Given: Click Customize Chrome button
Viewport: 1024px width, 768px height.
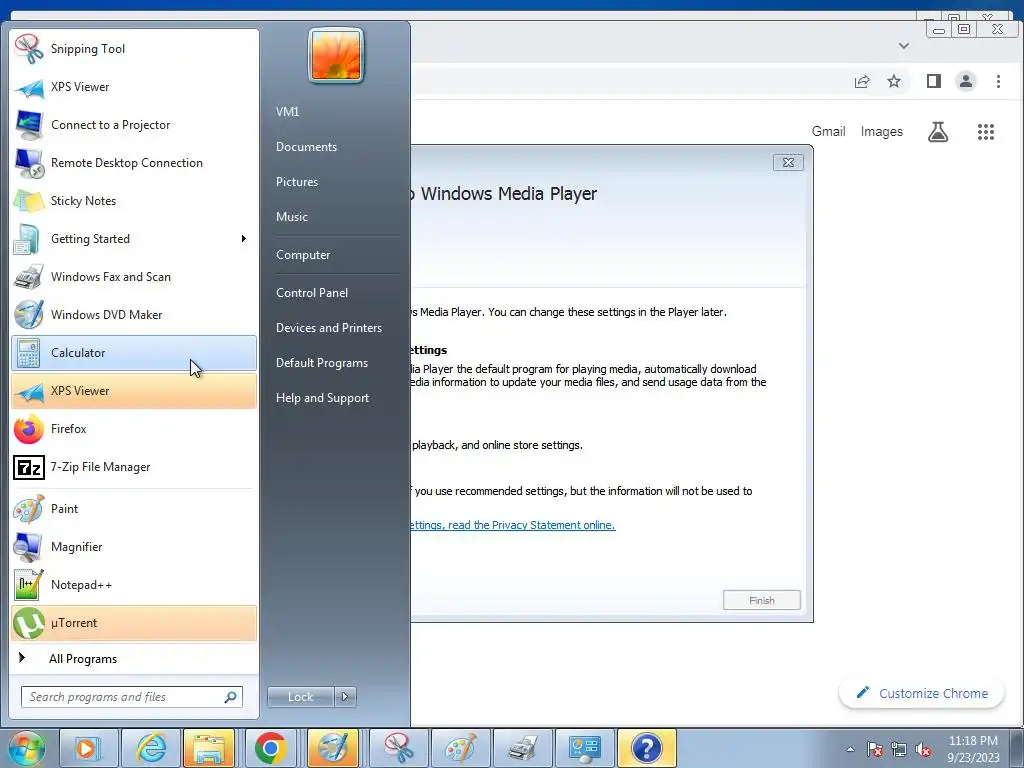Looking at the screenshot, I should (921, 694).
